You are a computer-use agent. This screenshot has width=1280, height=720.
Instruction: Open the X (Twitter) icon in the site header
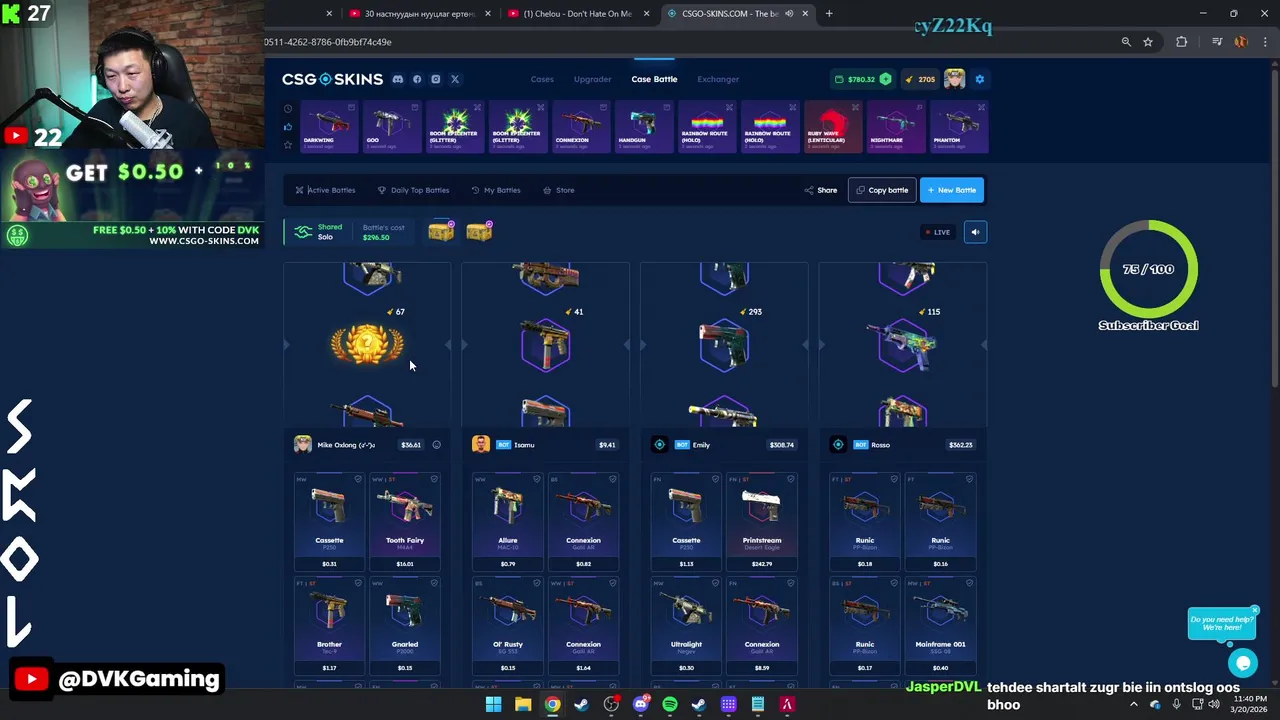click(x=454, y=79)
